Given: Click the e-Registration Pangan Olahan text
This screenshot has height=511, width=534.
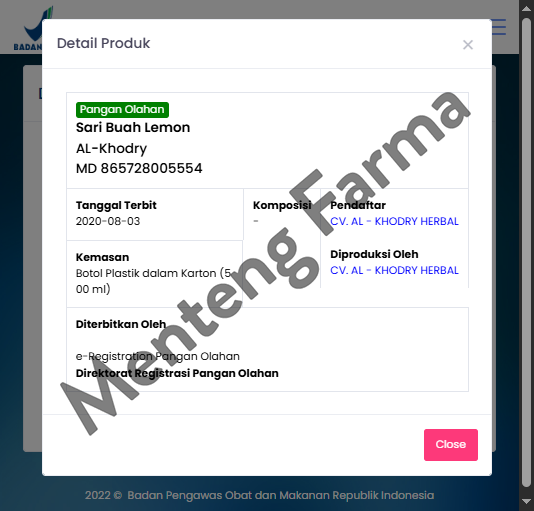Looking at the screenshot, I should pos(158,356).
